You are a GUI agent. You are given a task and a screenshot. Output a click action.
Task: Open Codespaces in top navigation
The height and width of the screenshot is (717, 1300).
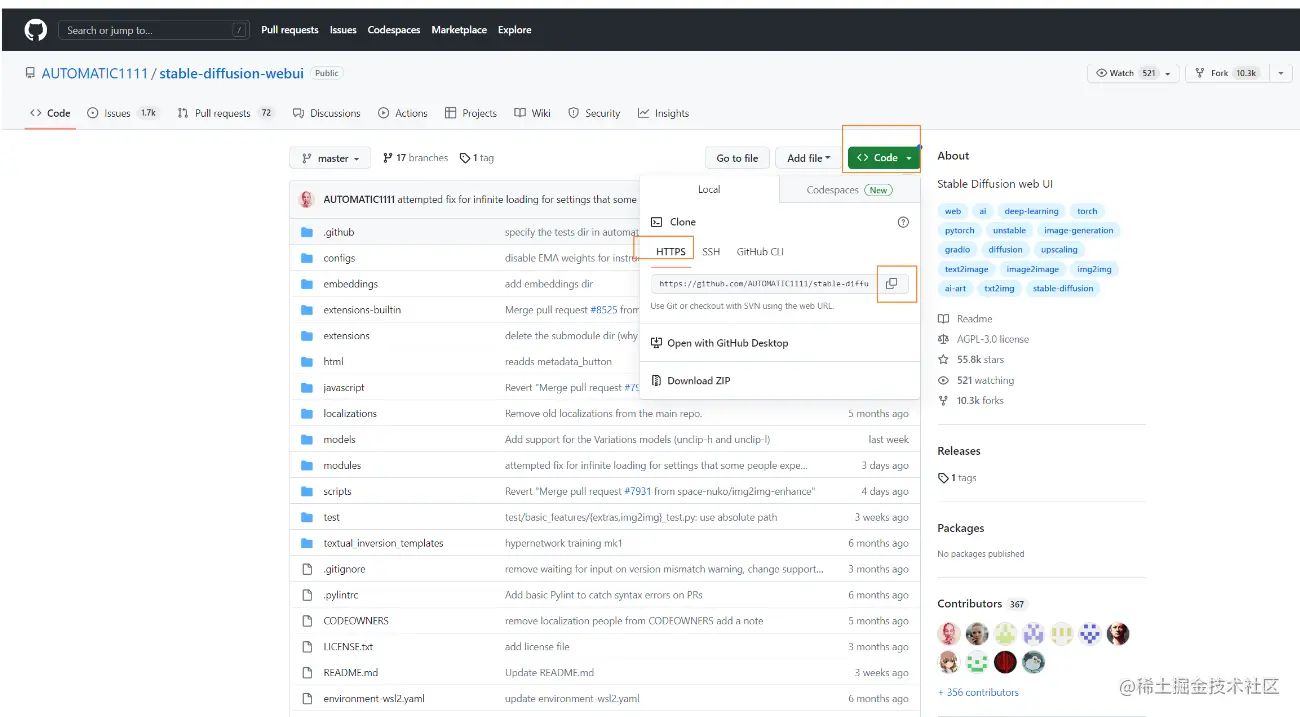coord(394,30)
